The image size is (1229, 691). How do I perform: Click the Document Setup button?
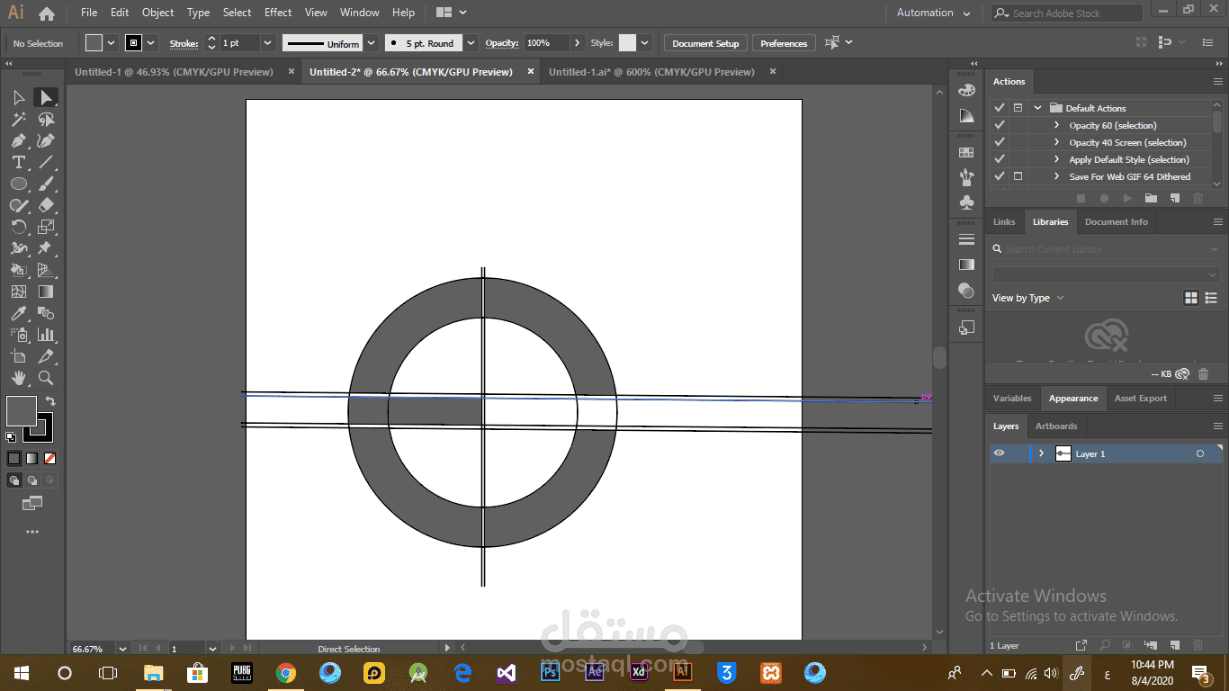tap(705, 43)
